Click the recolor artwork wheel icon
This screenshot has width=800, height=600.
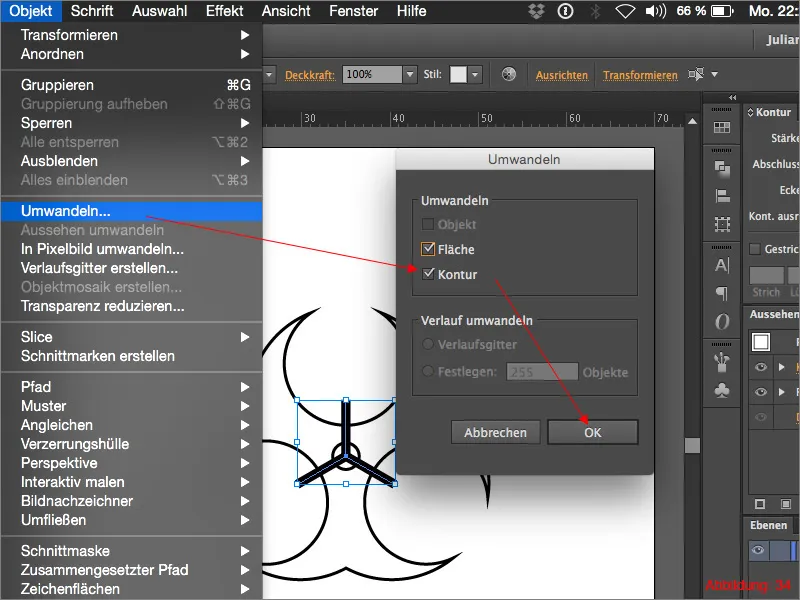coord(508,74)
